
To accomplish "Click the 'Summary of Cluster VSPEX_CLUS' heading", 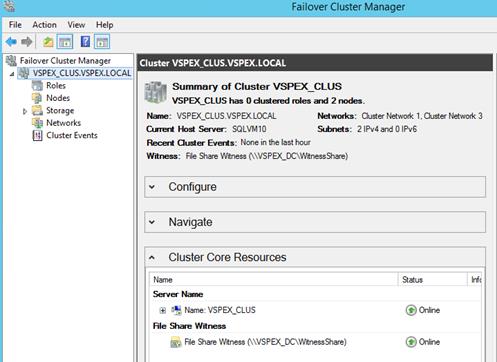I will pyautogui.click(x=257, y=87).
